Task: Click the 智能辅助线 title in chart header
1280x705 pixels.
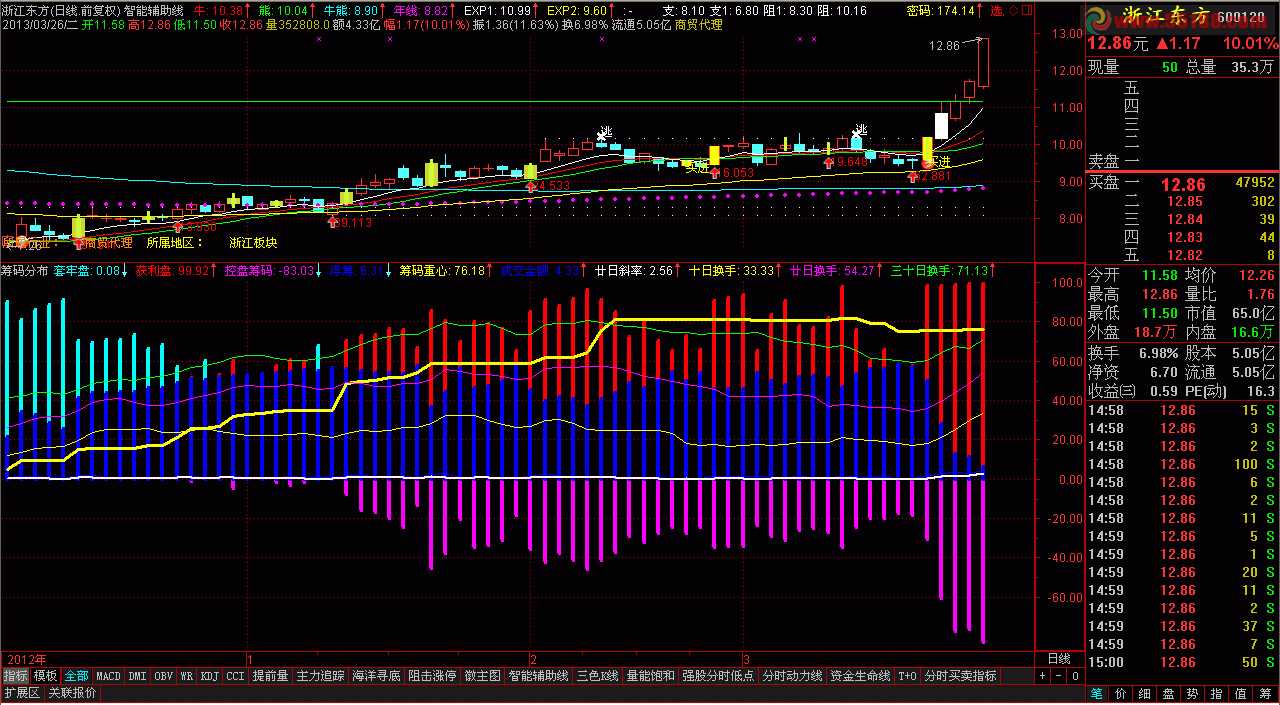Action: 153,11
